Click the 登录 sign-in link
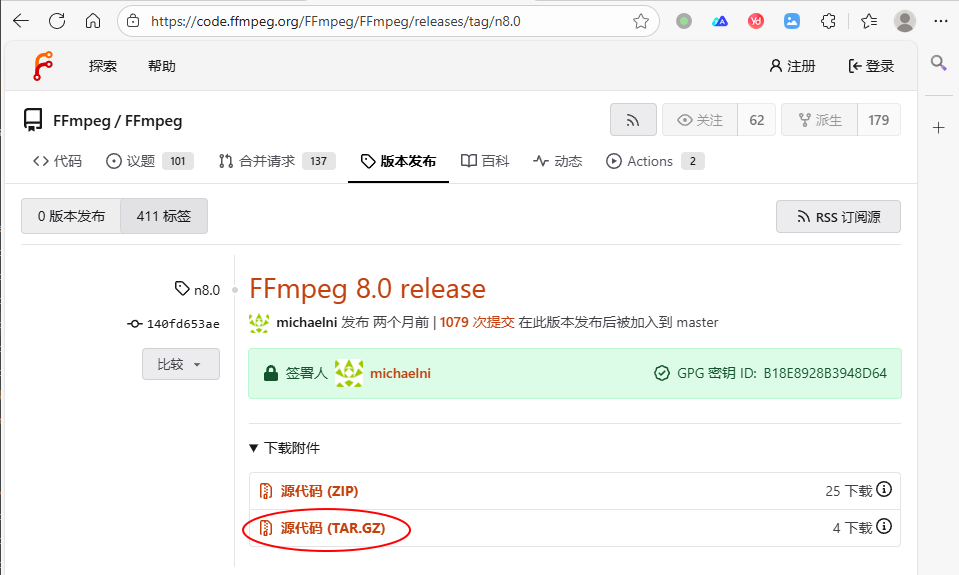 point(872,66)
